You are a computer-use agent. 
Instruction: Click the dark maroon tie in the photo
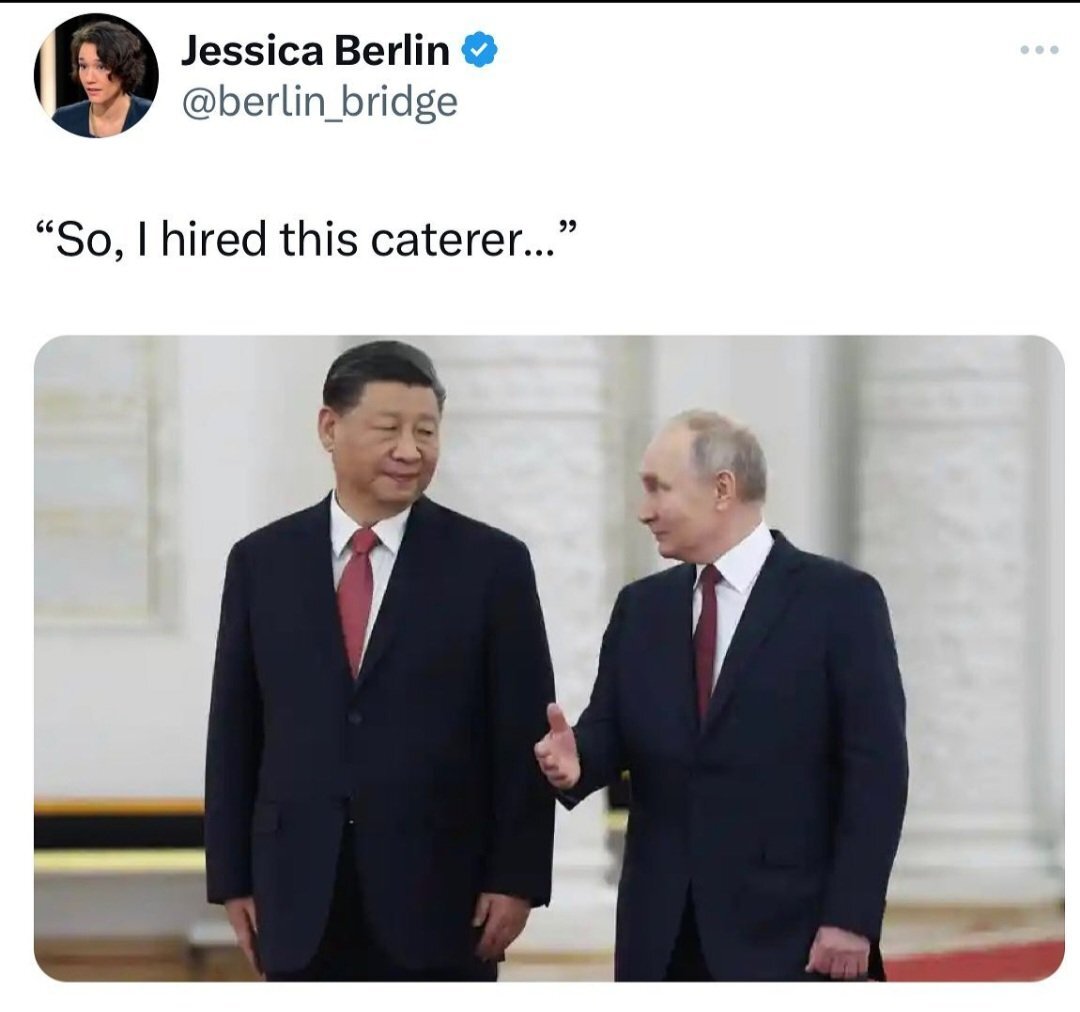pos(706,641)
